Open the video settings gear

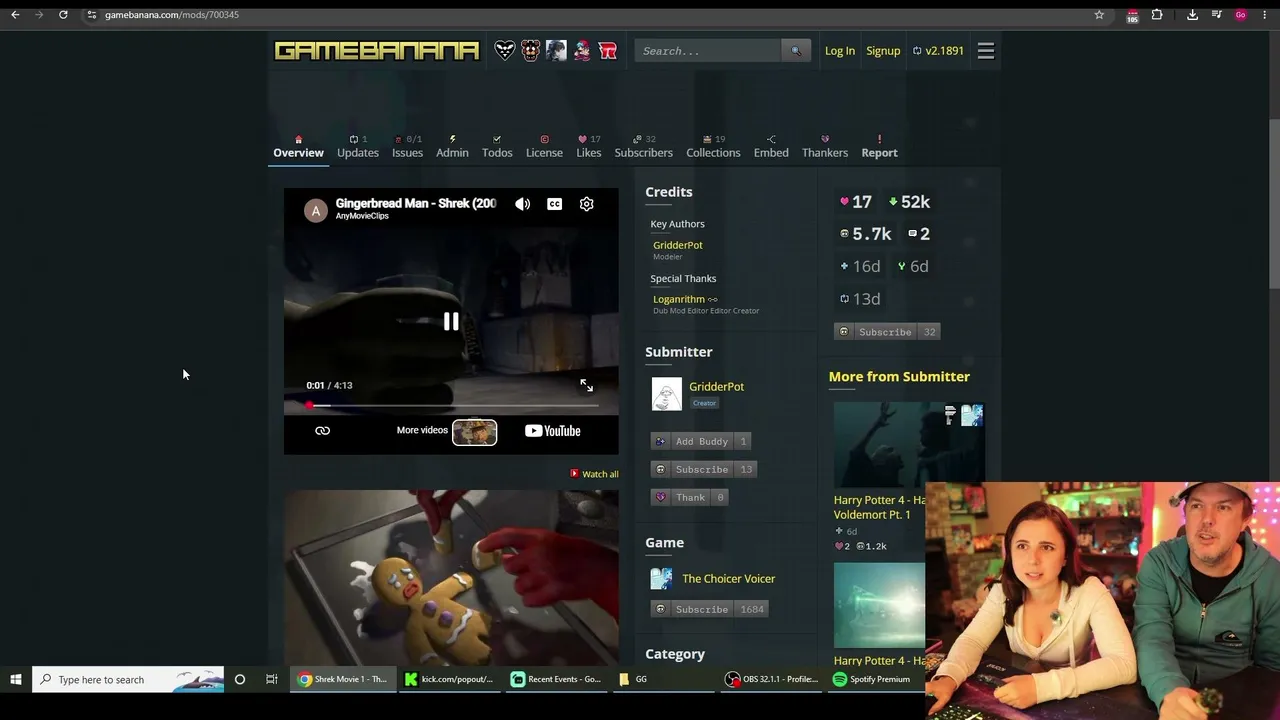587,204
